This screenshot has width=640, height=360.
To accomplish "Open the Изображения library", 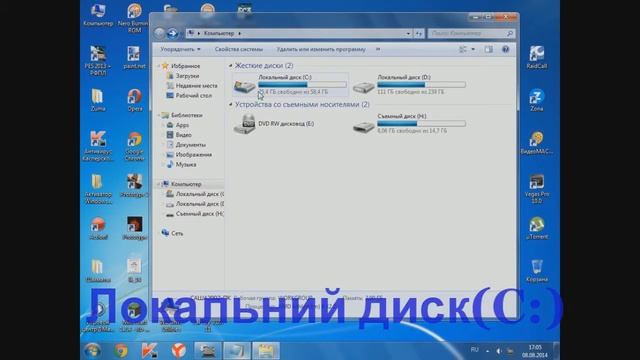I will point(193,155).
